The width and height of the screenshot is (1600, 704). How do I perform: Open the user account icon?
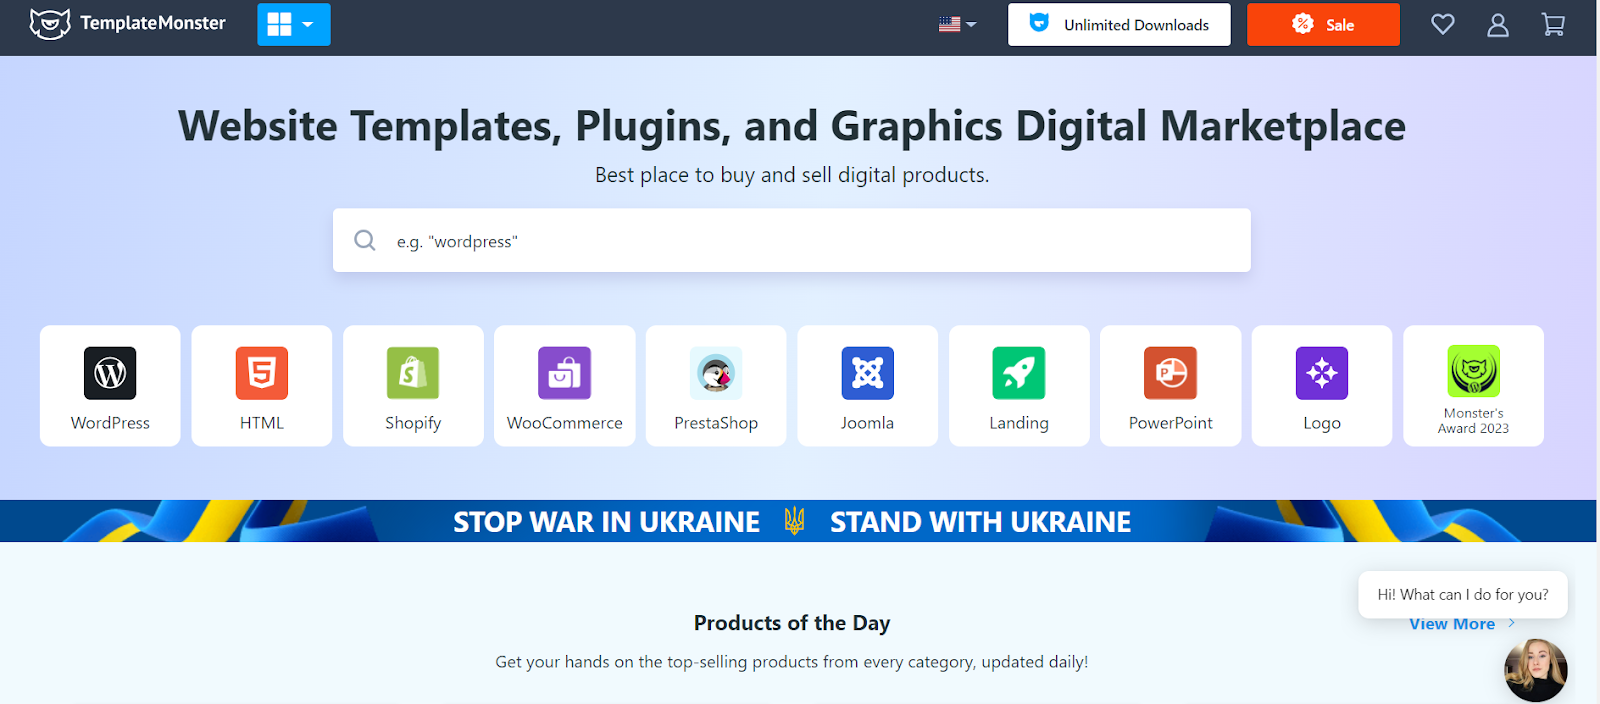point(1498,25)
